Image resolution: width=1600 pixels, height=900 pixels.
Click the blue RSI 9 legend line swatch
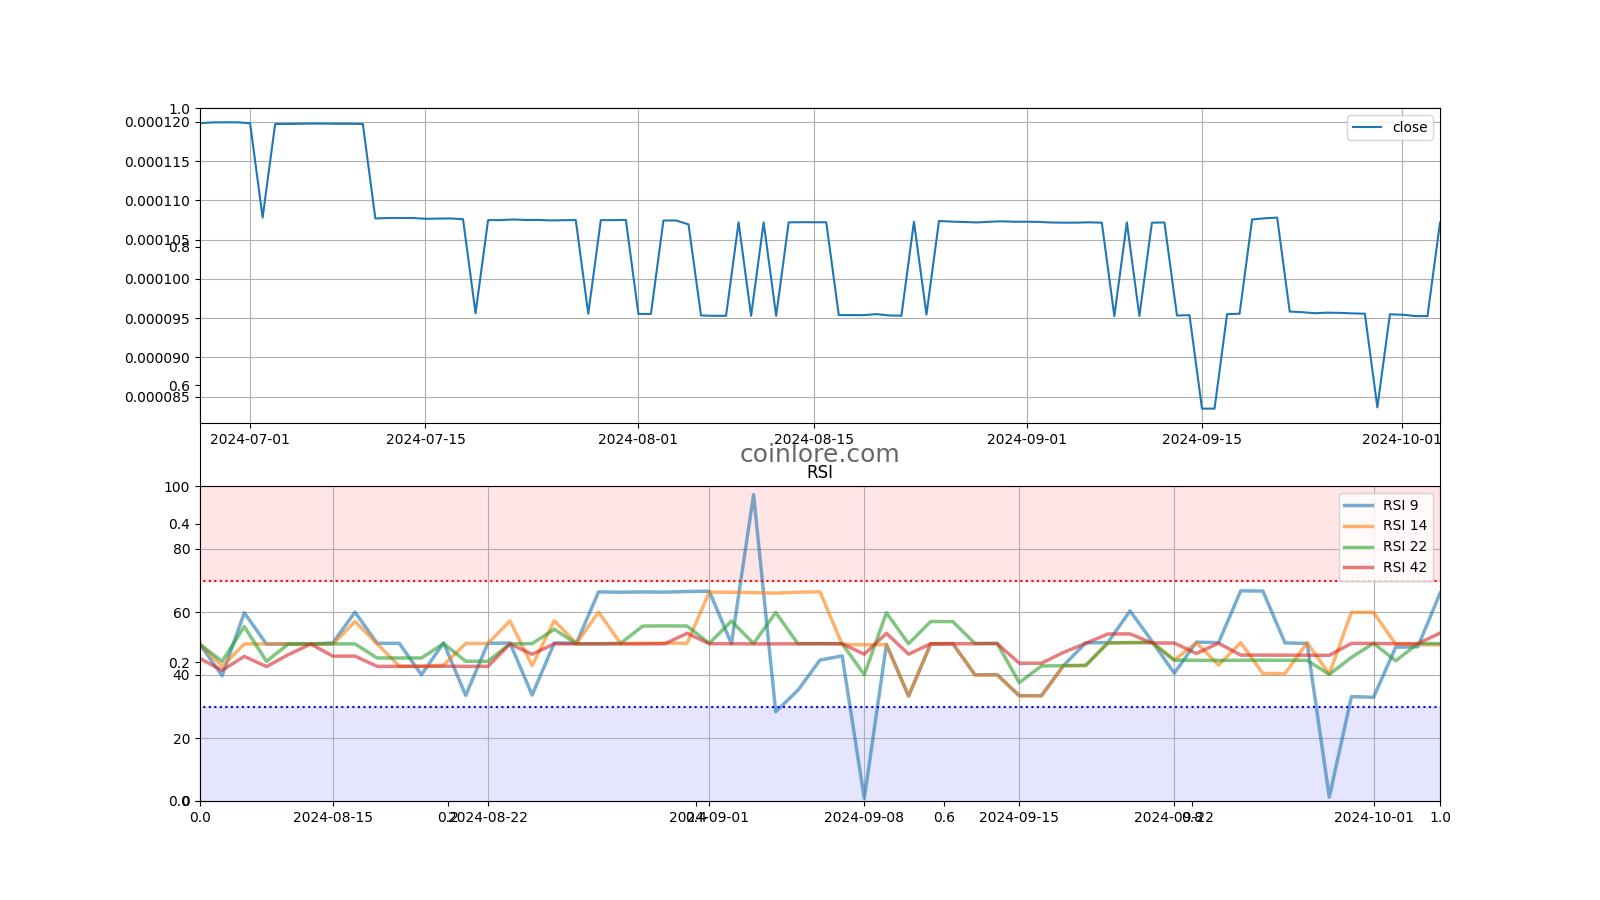(x=1360, y=505)
